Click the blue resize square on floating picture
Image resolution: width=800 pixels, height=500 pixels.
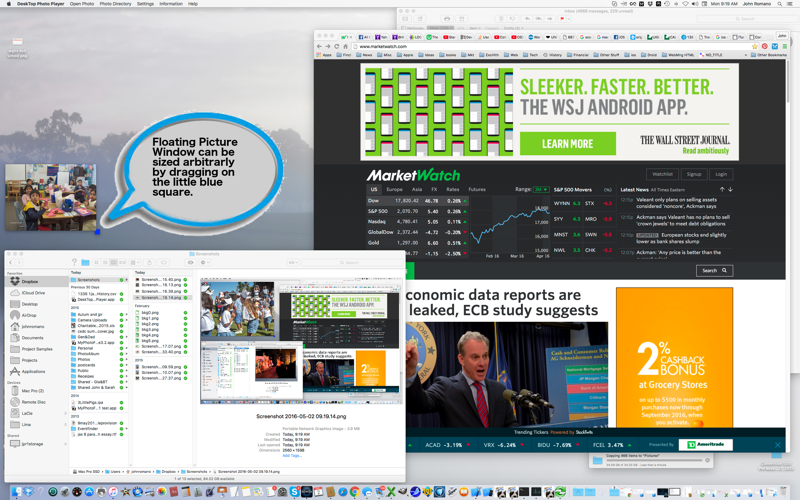97,232
